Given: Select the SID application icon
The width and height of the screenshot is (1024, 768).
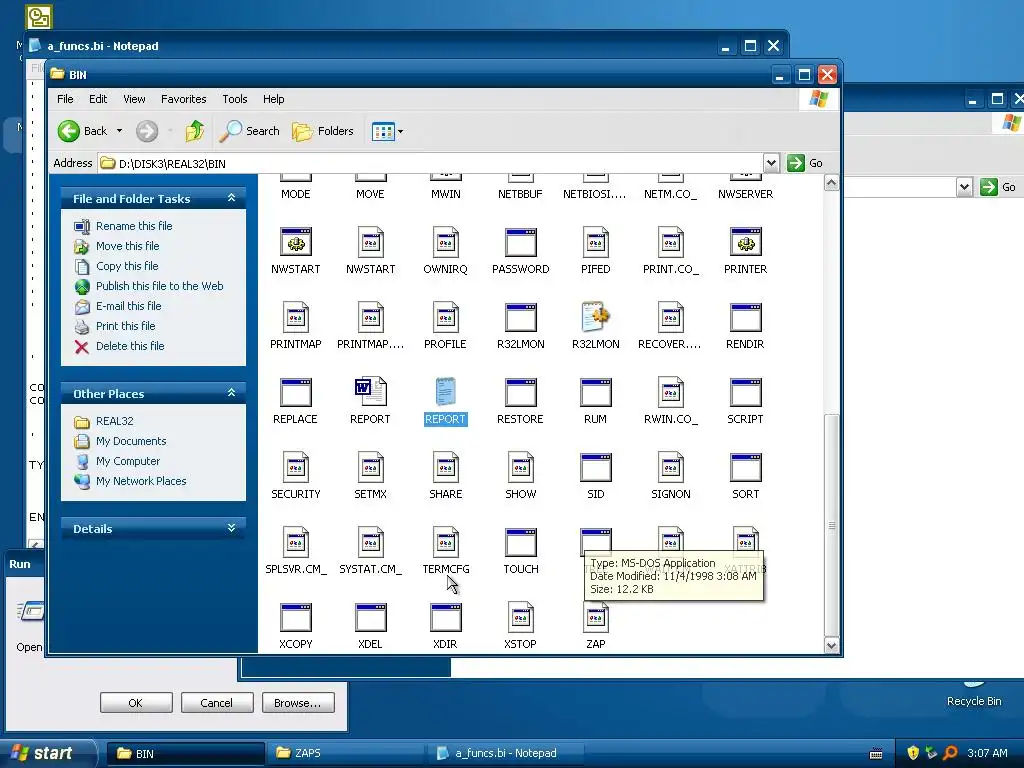Looking at the screenshot, I should coord(596,468).
